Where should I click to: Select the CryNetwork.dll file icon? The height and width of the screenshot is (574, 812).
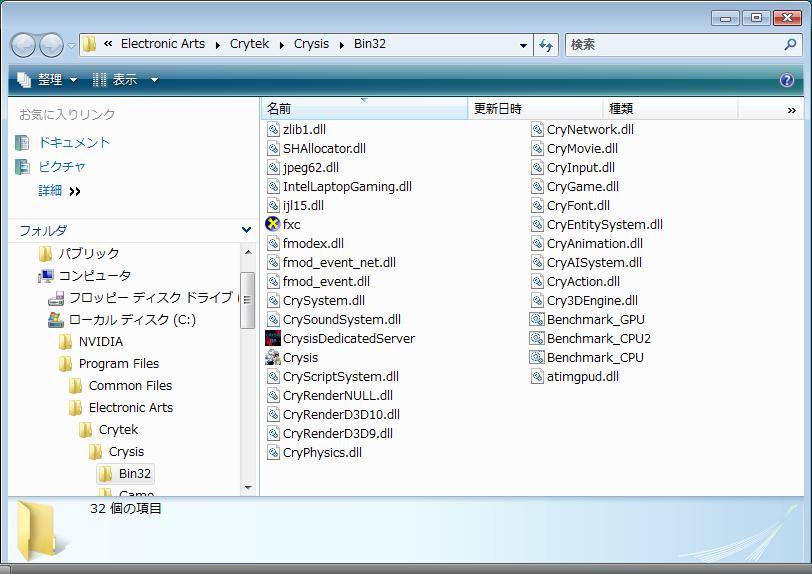(x=538, y=130)
